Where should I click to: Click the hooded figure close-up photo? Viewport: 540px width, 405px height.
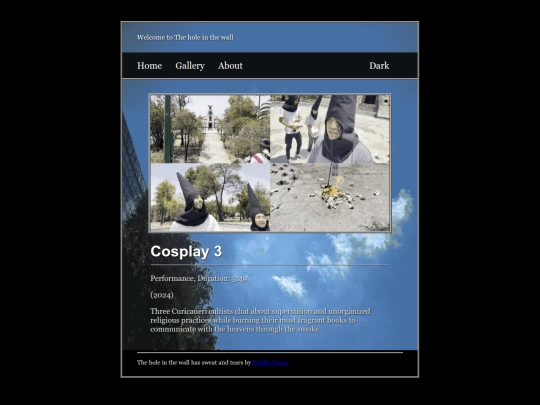[x=330, y=129]
